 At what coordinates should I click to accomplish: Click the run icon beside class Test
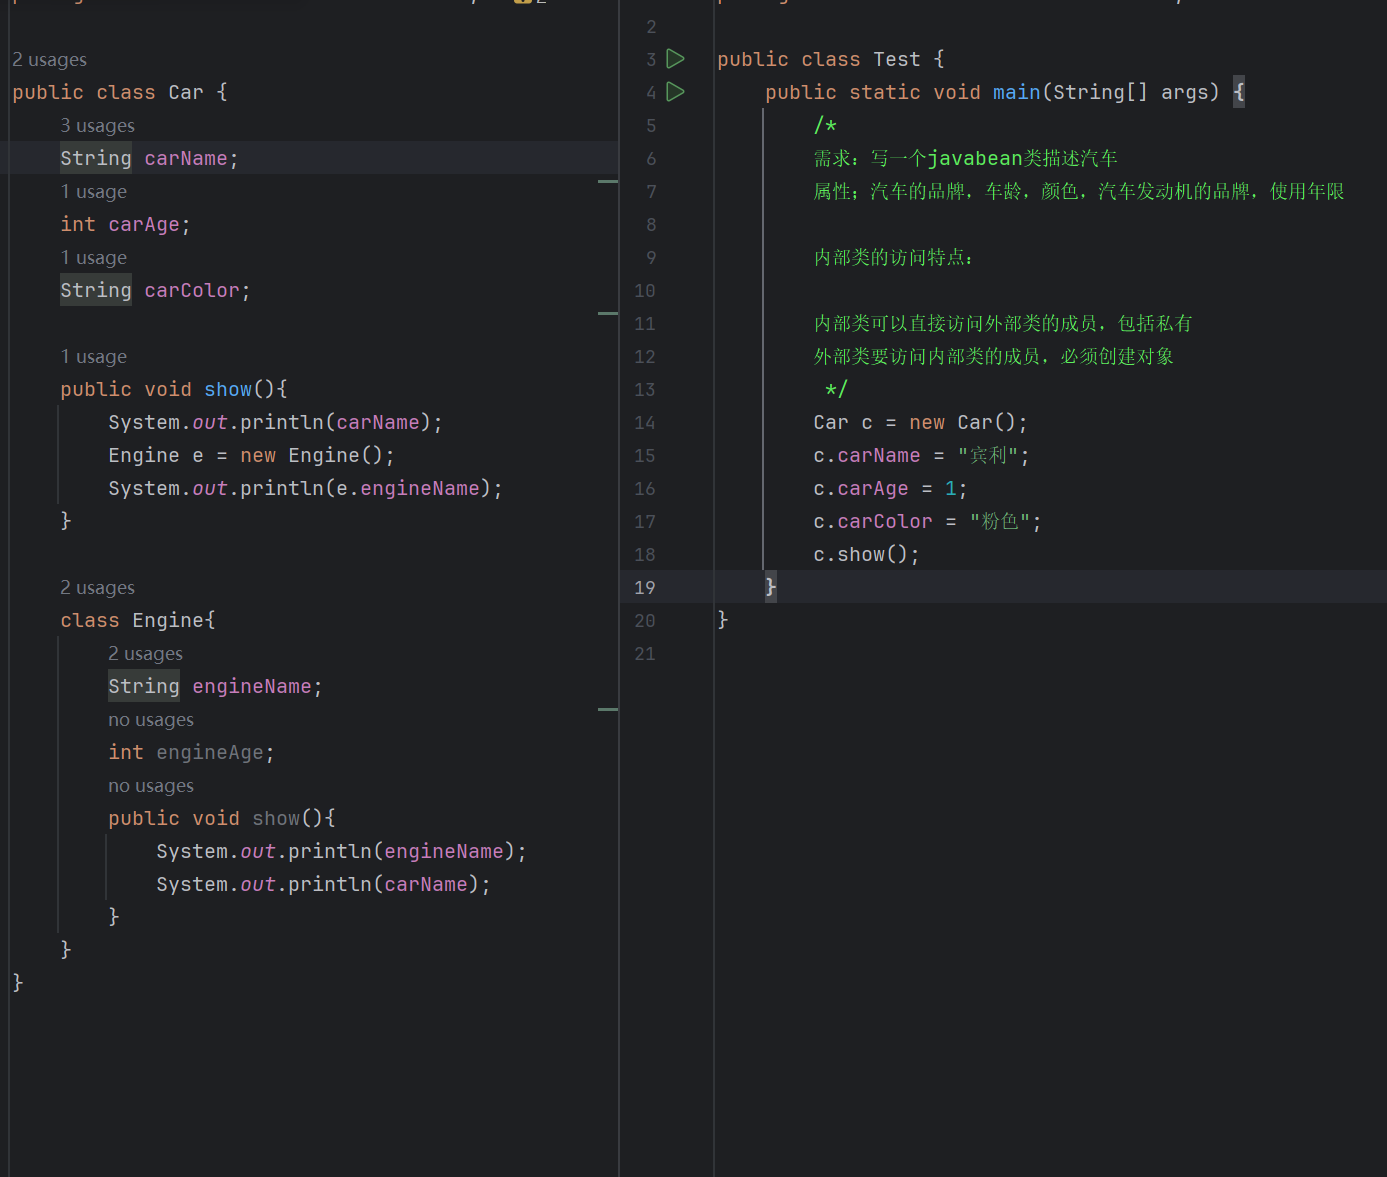676,59
